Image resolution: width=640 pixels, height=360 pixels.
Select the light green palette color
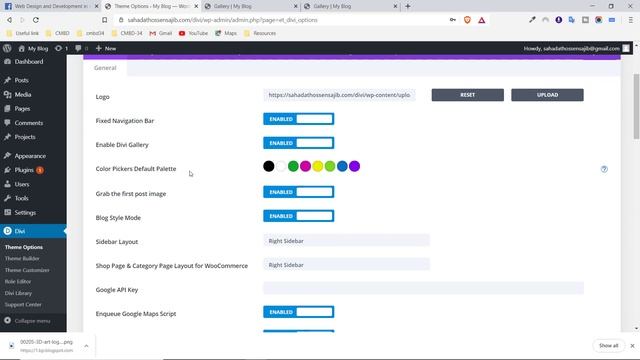(x=330, y=166)
